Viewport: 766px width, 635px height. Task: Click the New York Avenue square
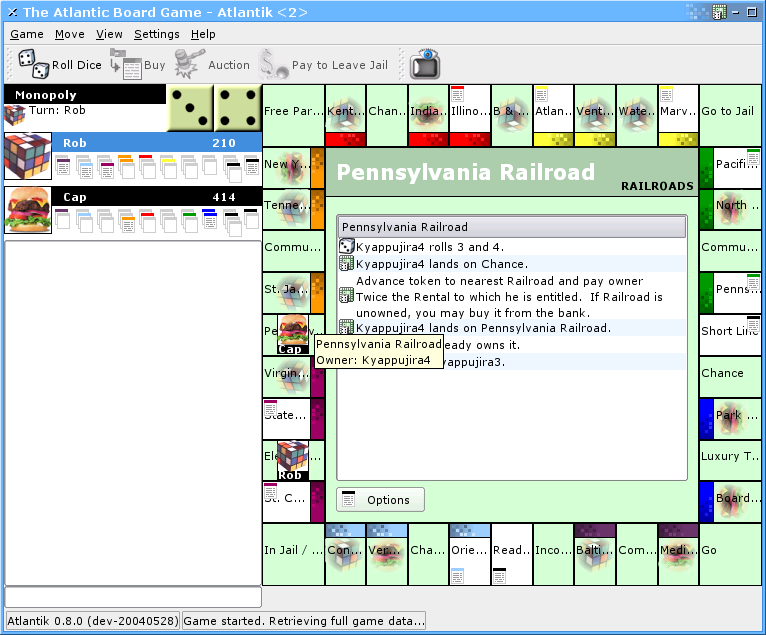294,168
